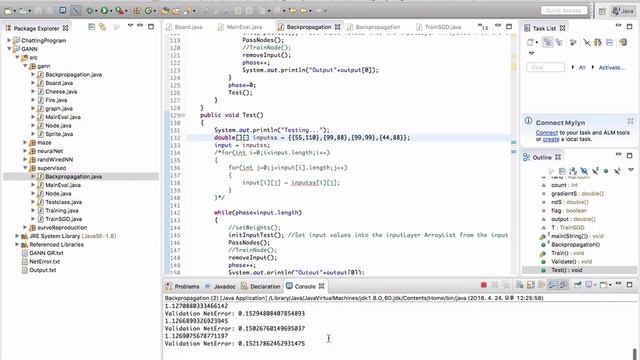640x360 pixels.
Task: Toggle Scheduled presentation in Task List
Action: [x=559, y=42]
